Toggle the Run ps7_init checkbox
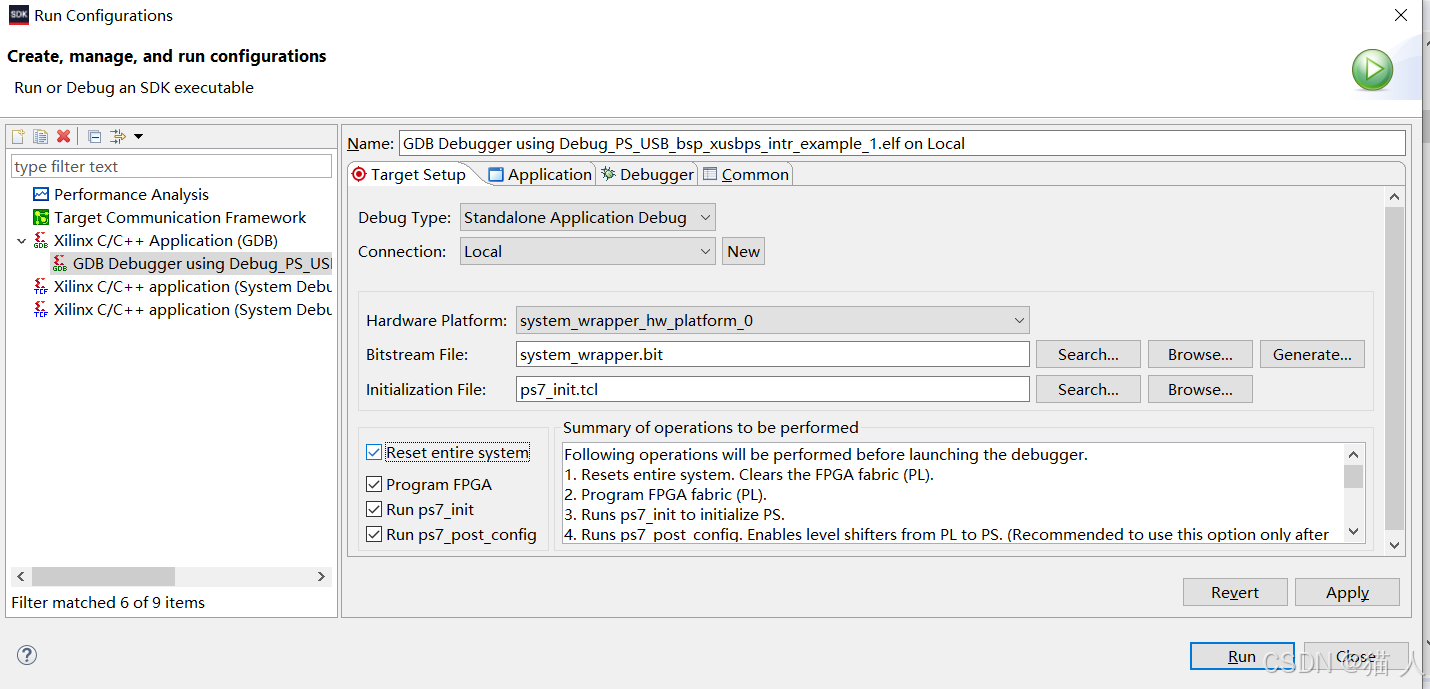This screenshot has height=689, width=1430. 374,509
